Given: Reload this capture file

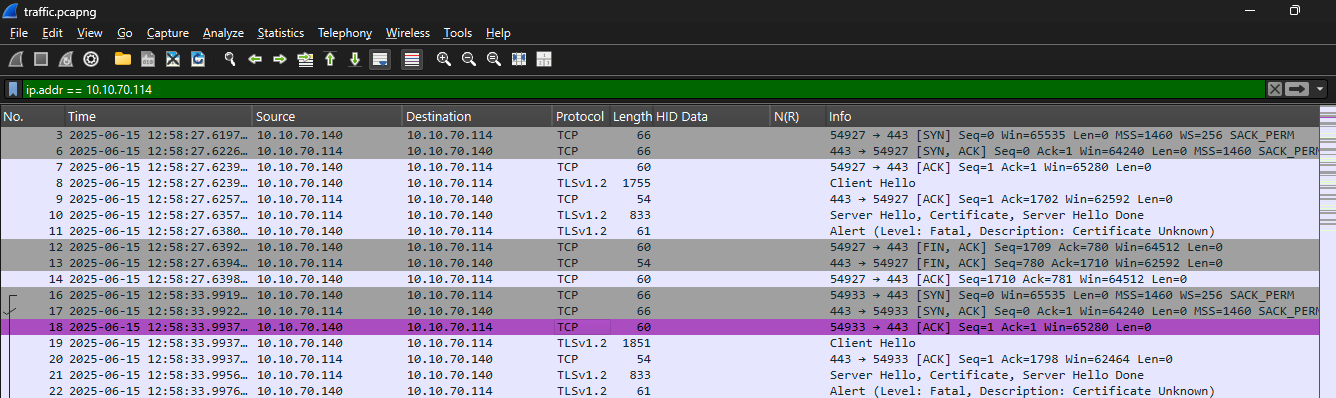Looking at the screenshot, I should click(198, 60).
